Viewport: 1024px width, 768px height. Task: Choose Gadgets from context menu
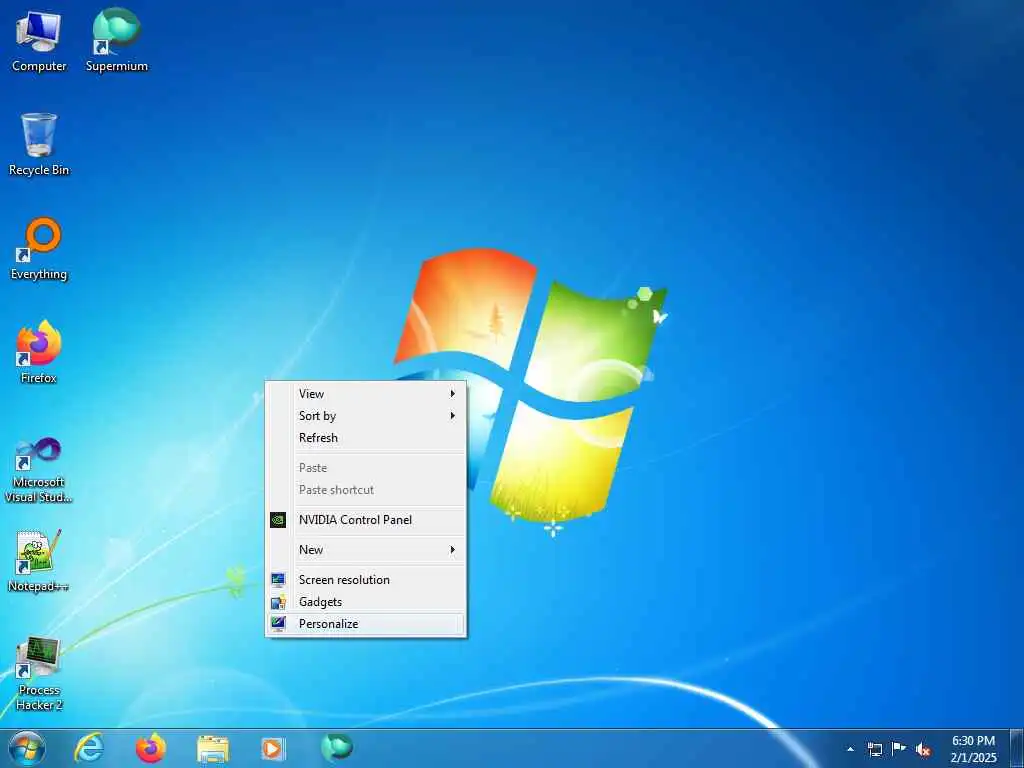[366, 602]
